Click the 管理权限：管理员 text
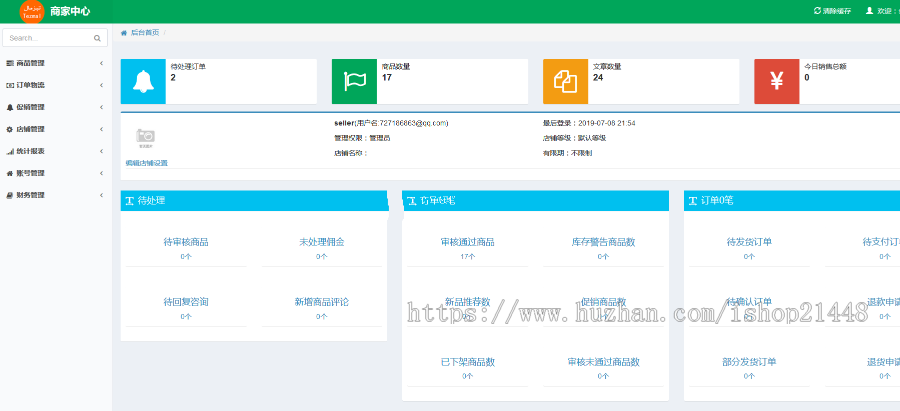Image resolution: width=900 pixels, height=411 pixels. tap(362, 138)
